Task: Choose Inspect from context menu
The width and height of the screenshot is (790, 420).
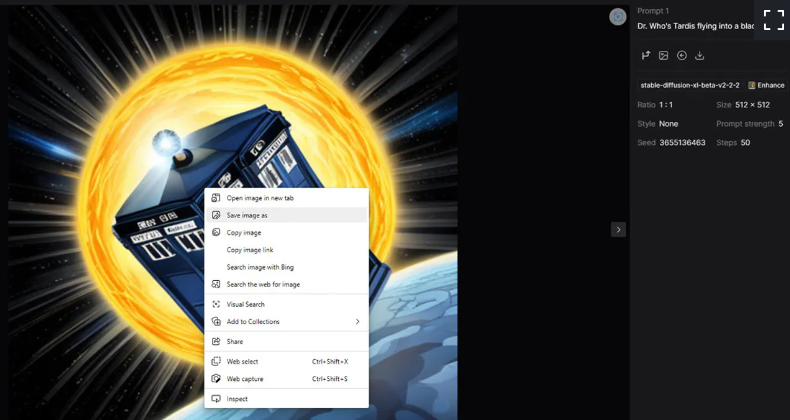Action: 286,399
